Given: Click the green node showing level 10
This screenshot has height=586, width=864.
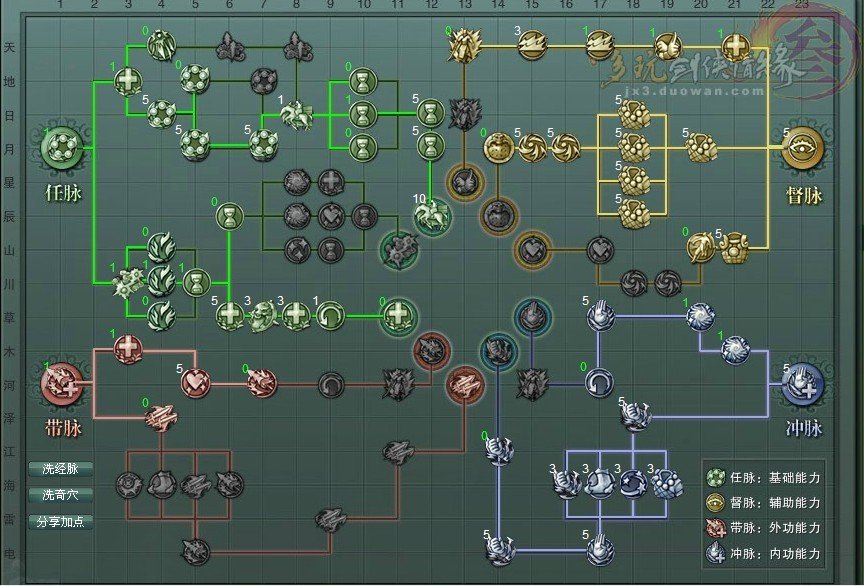Looking at the screenshot, I should coord(433,216).
